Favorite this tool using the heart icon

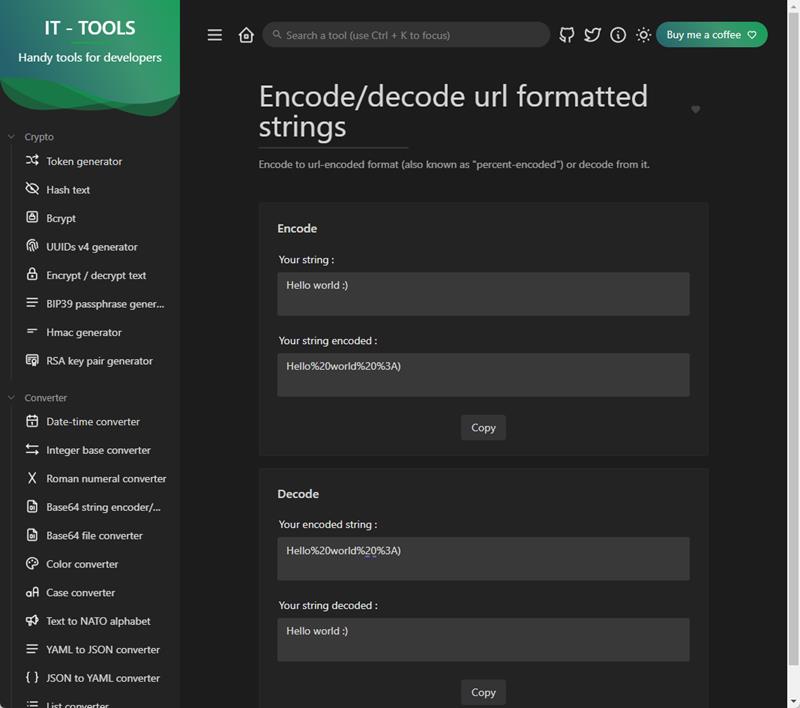[696, 110]
